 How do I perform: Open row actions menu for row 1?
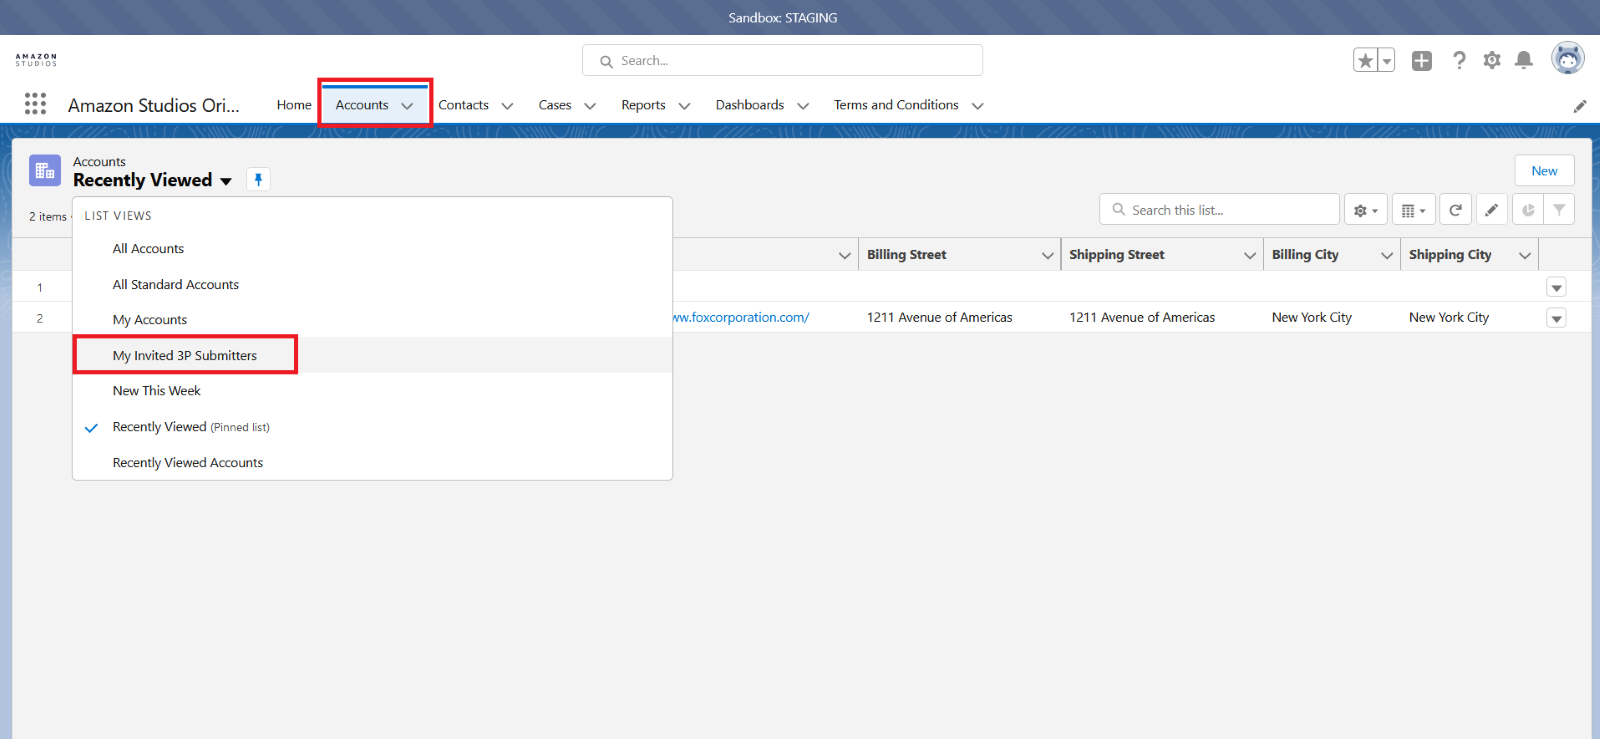1556,287
